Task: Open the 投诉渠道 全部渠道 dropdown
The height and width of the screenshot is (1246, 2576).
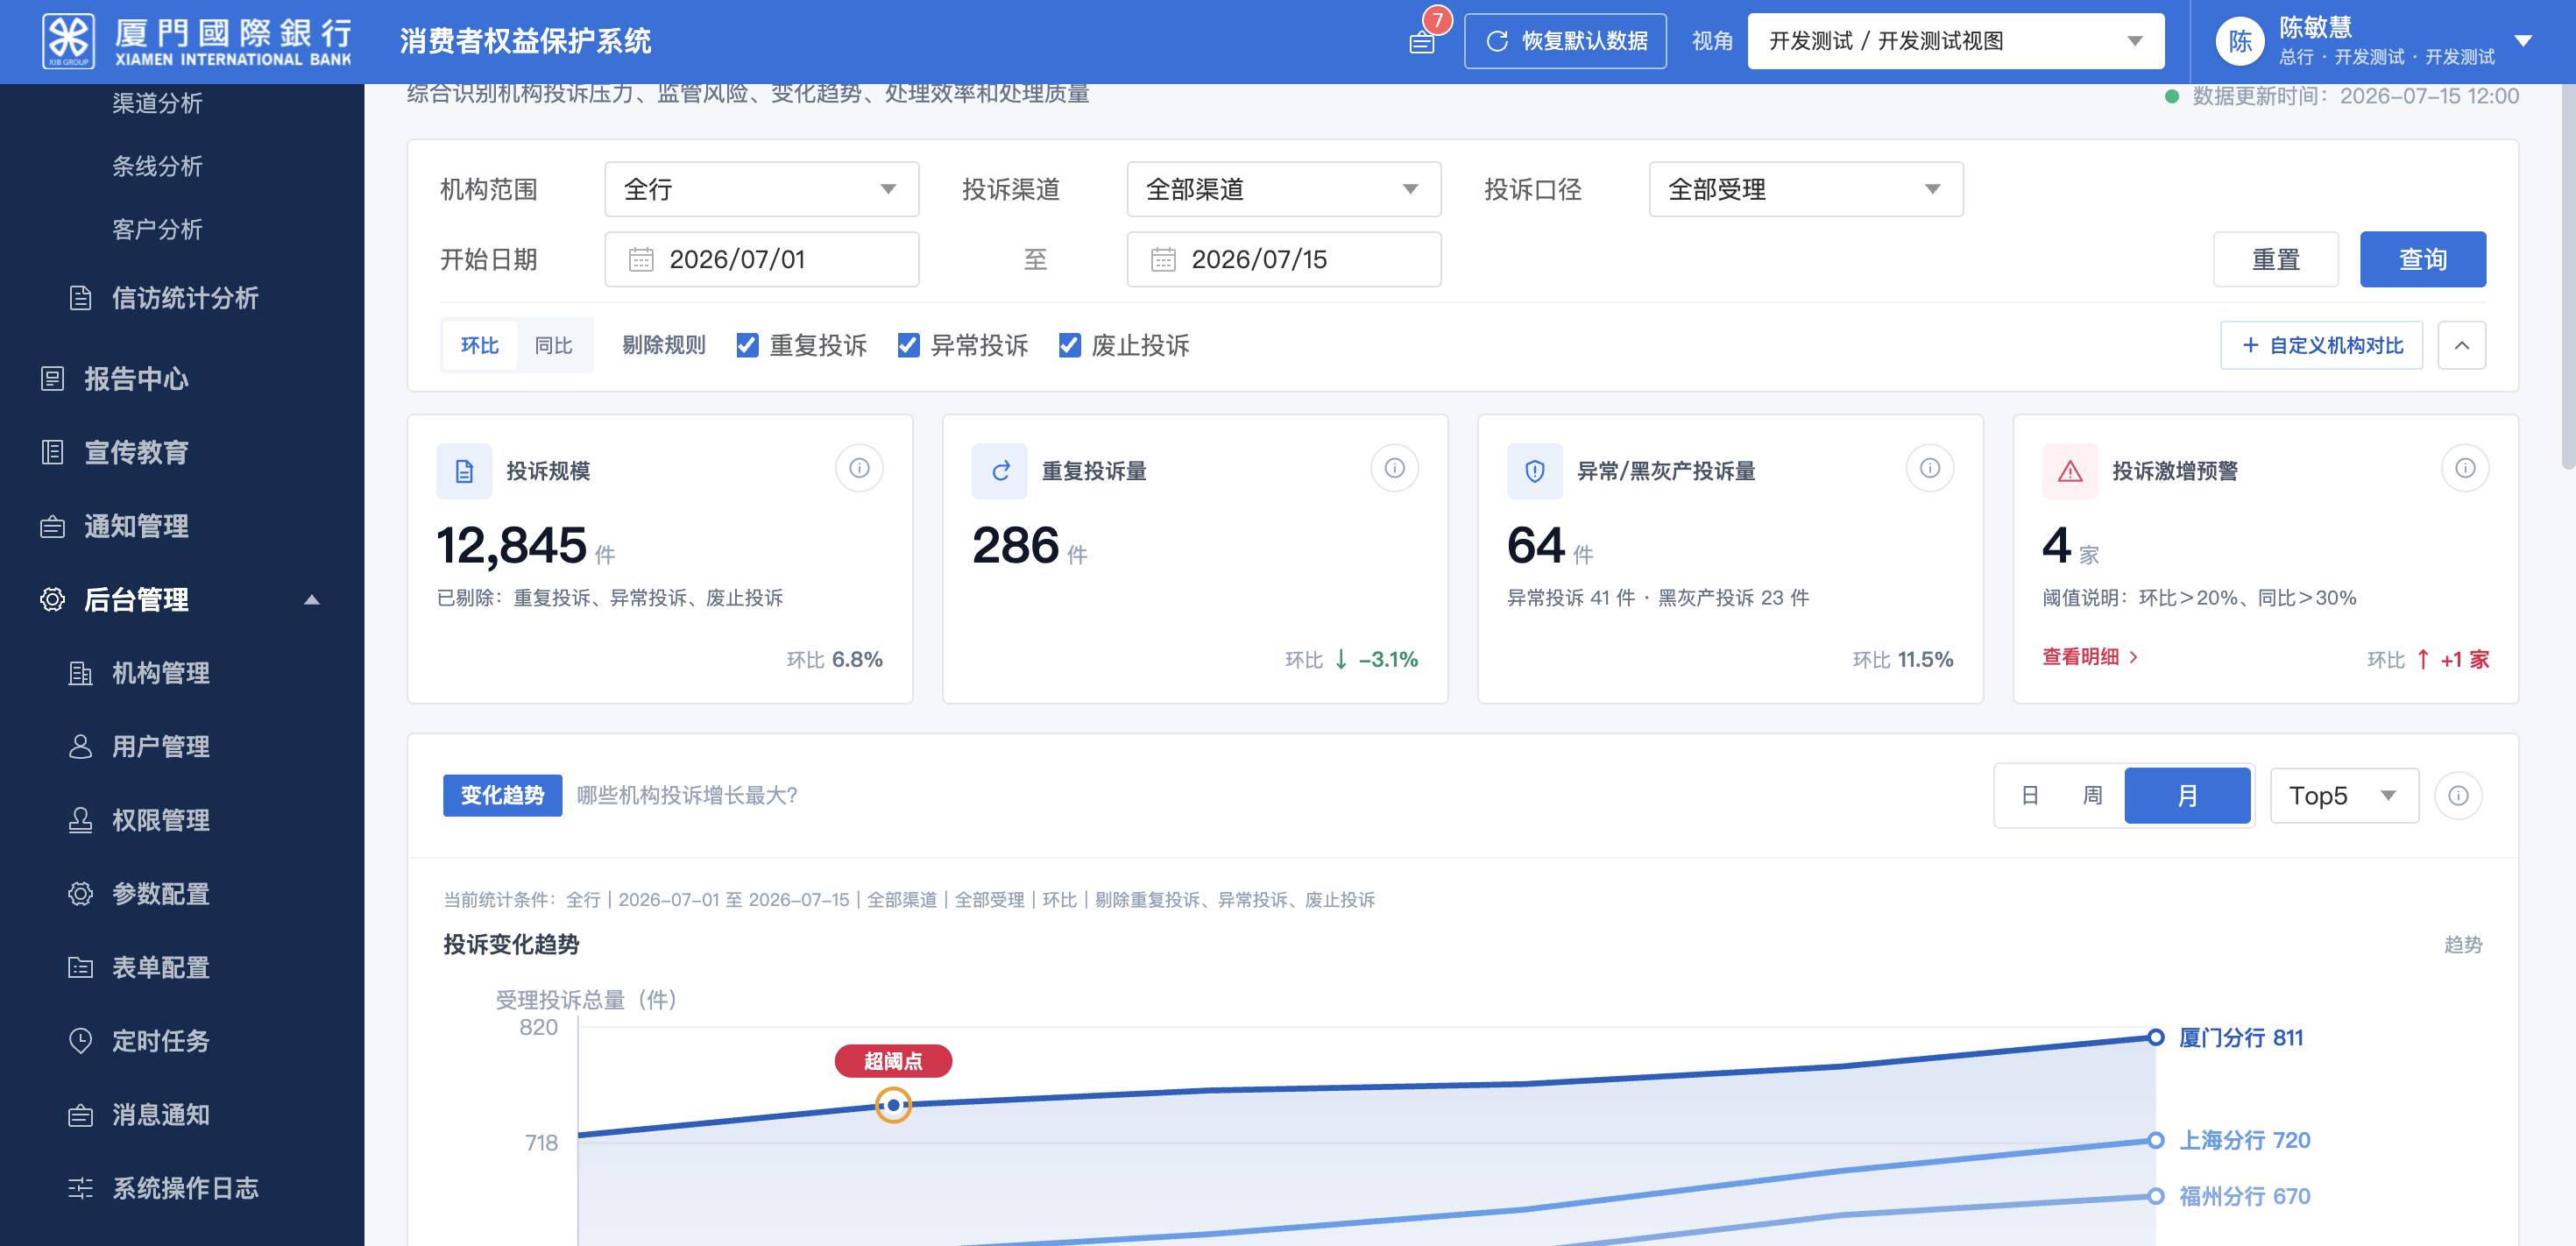Action: (1284, 189)
